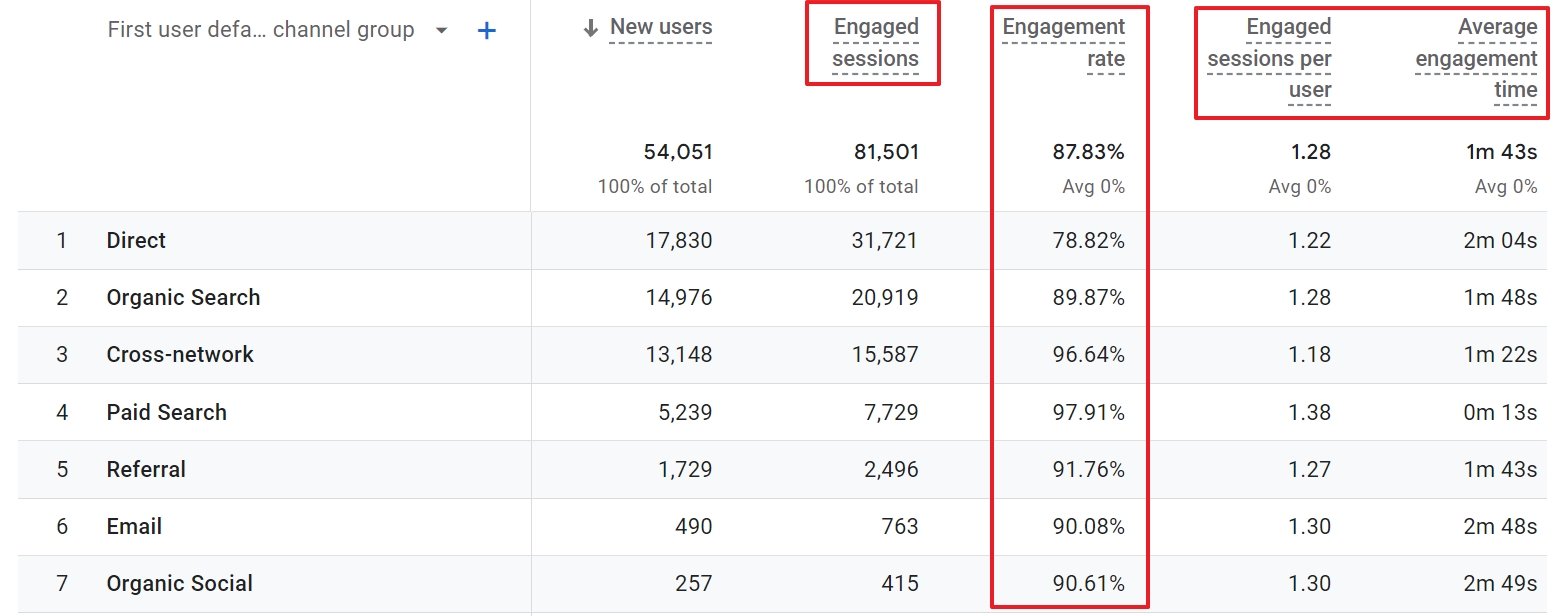The image size is (1557, 616).
Task: Select the Cross-network channel row
Action: pyautogui.click(x=180, y=354)
